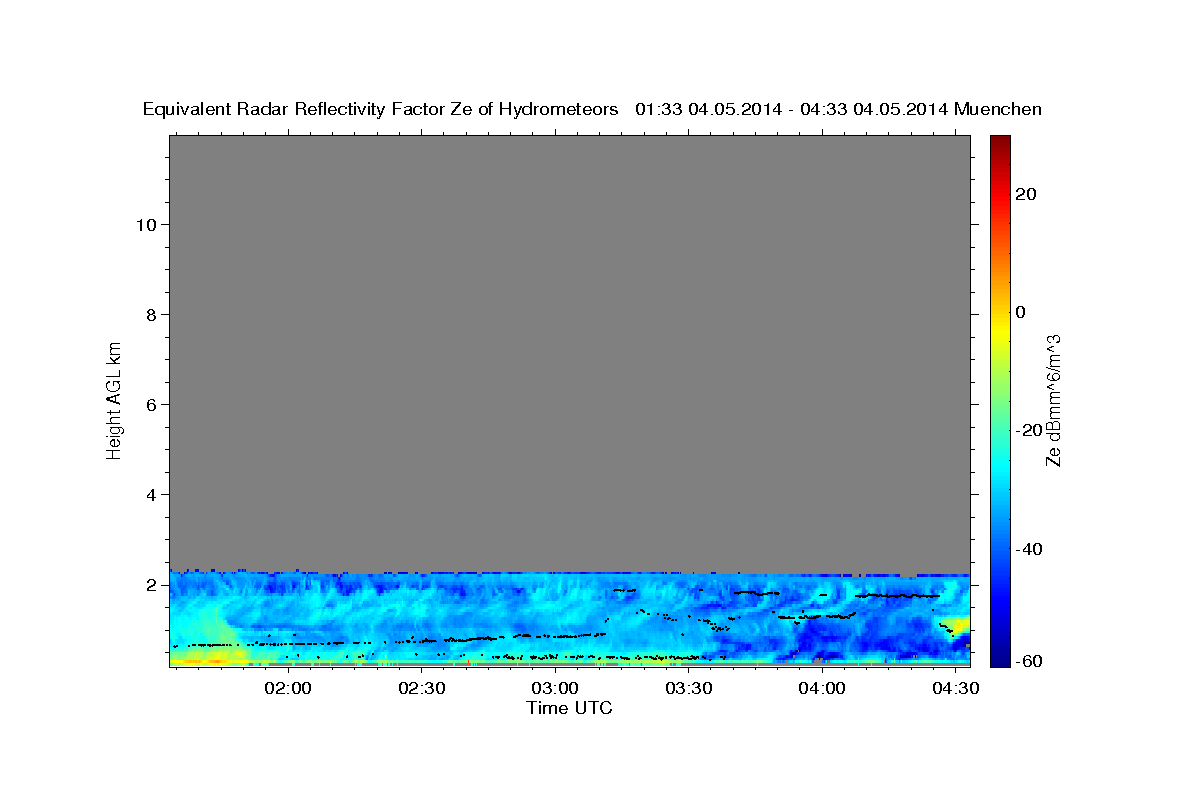The width and height of the screenshot is (1200, 800).
Task: Click the 02:30 time tick label
Action: 421,689
